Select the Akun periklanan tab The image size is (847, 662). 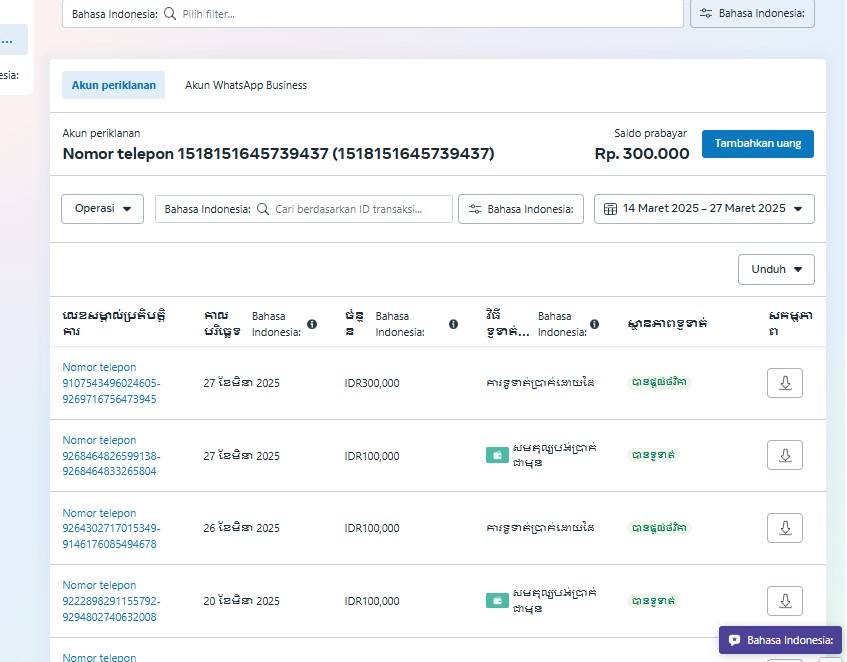[x=113, y=85]
